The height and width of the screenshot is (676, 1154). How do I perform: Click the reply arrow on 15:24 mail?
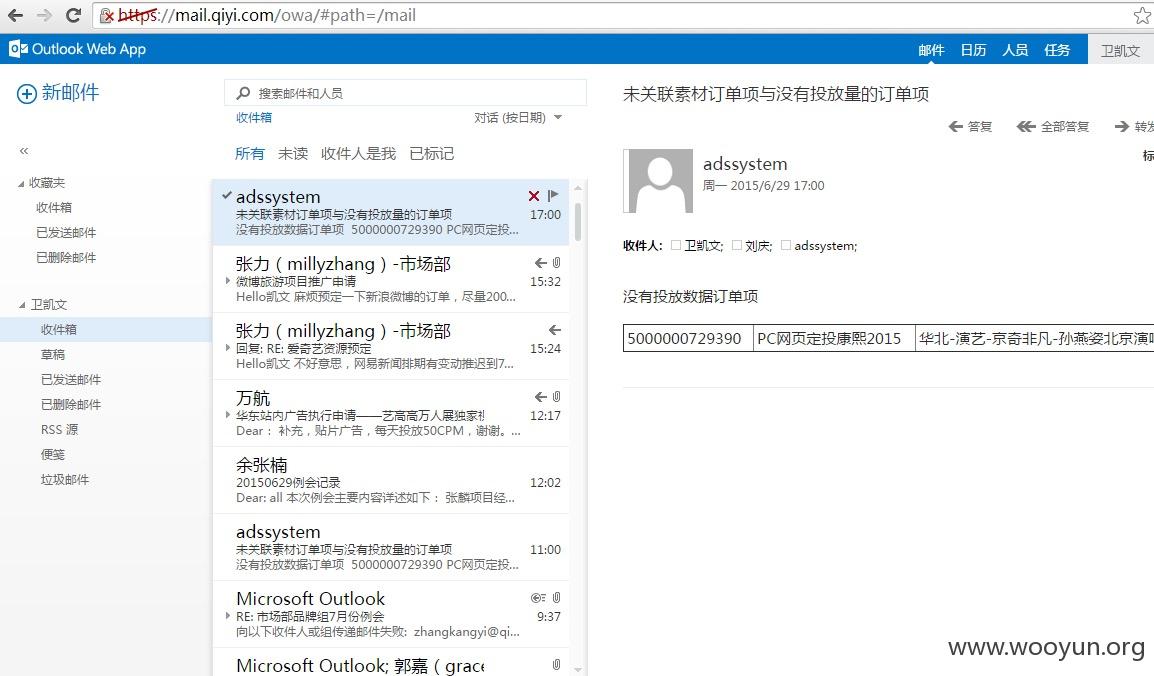pyautogui.click(x=554, y=330)
